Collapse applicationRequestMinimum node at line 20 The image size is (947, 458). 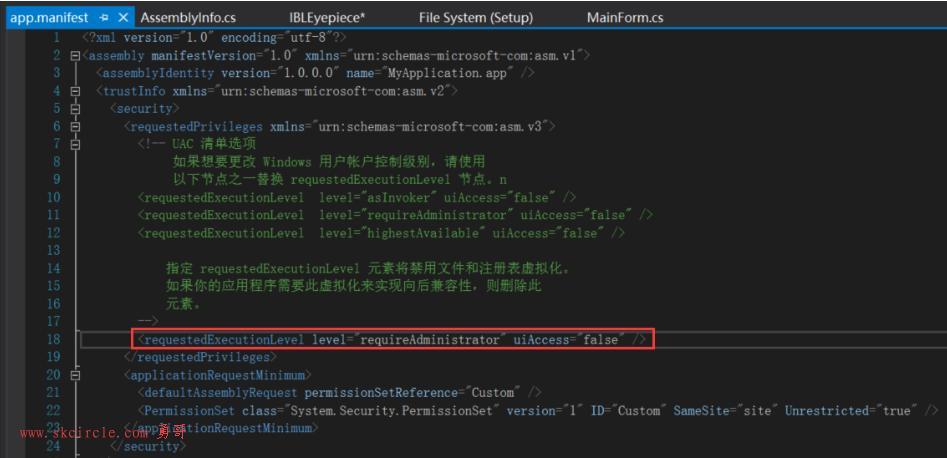(75, 375)
